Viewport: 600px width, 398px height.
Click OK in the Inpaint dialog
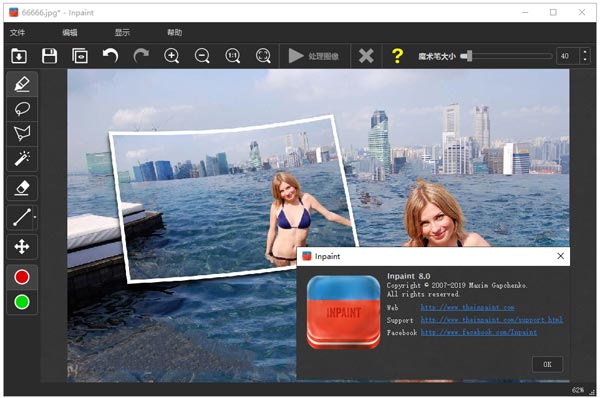tap(548, 364)
